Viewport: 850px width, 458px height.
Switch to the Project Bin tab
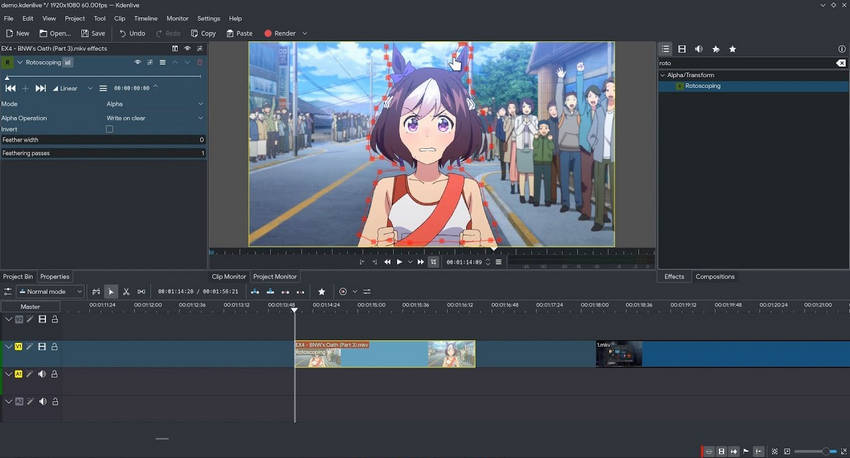(x=18, y=276)
